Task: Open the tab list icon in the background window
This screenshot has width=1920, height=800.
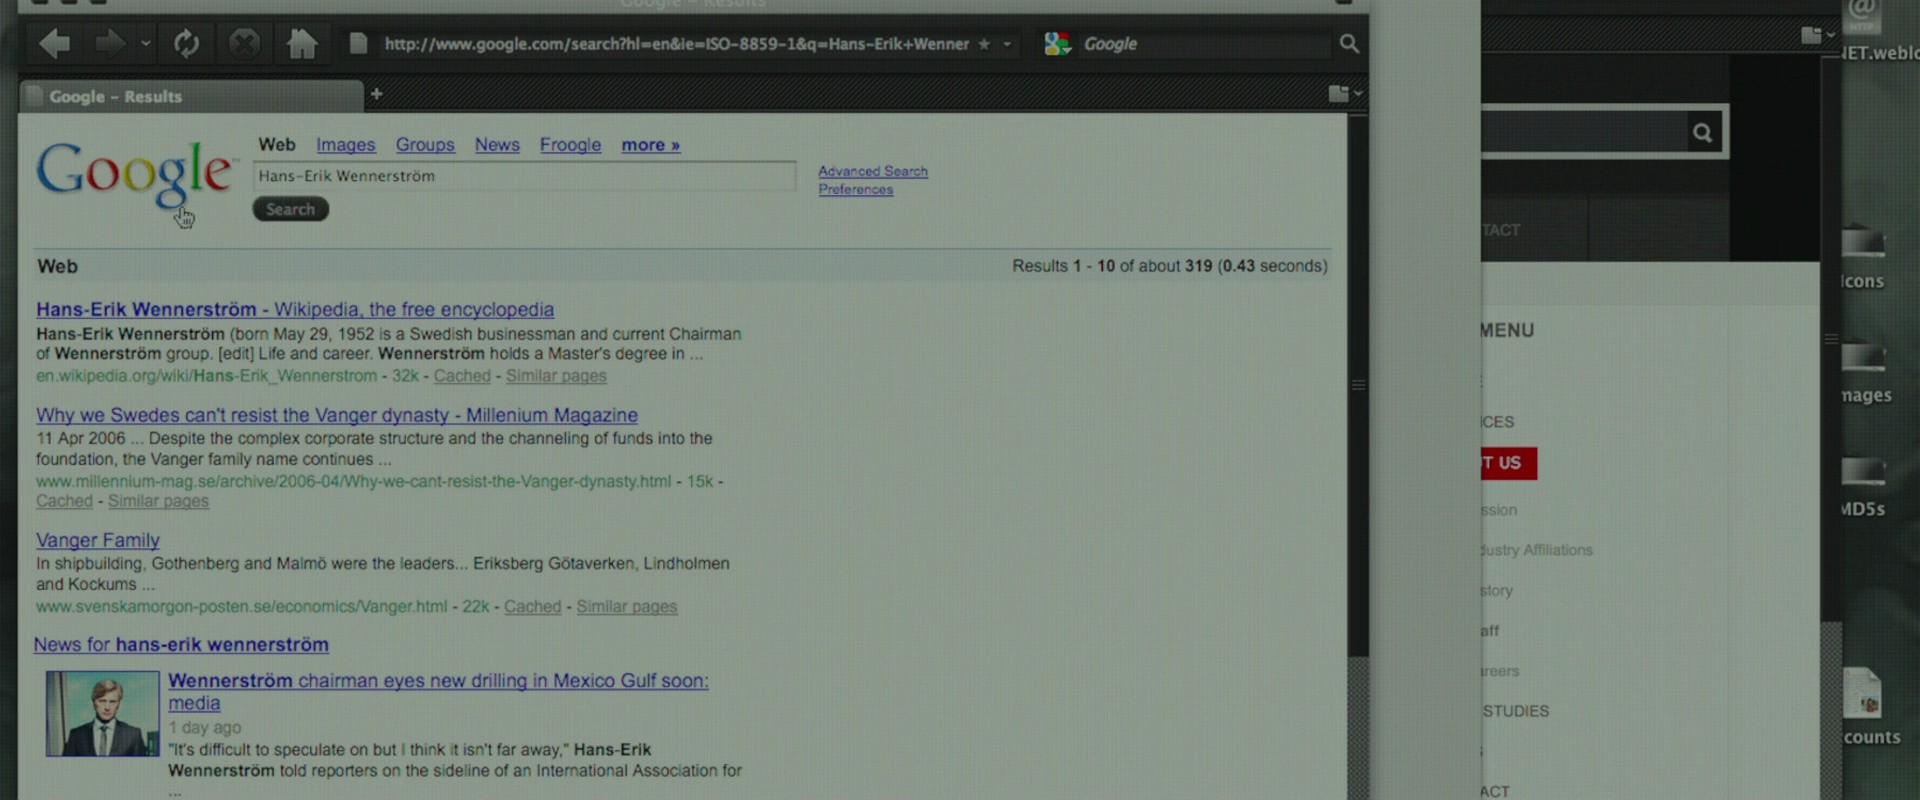Action: pyautogui.click(x=1818, y=35)
